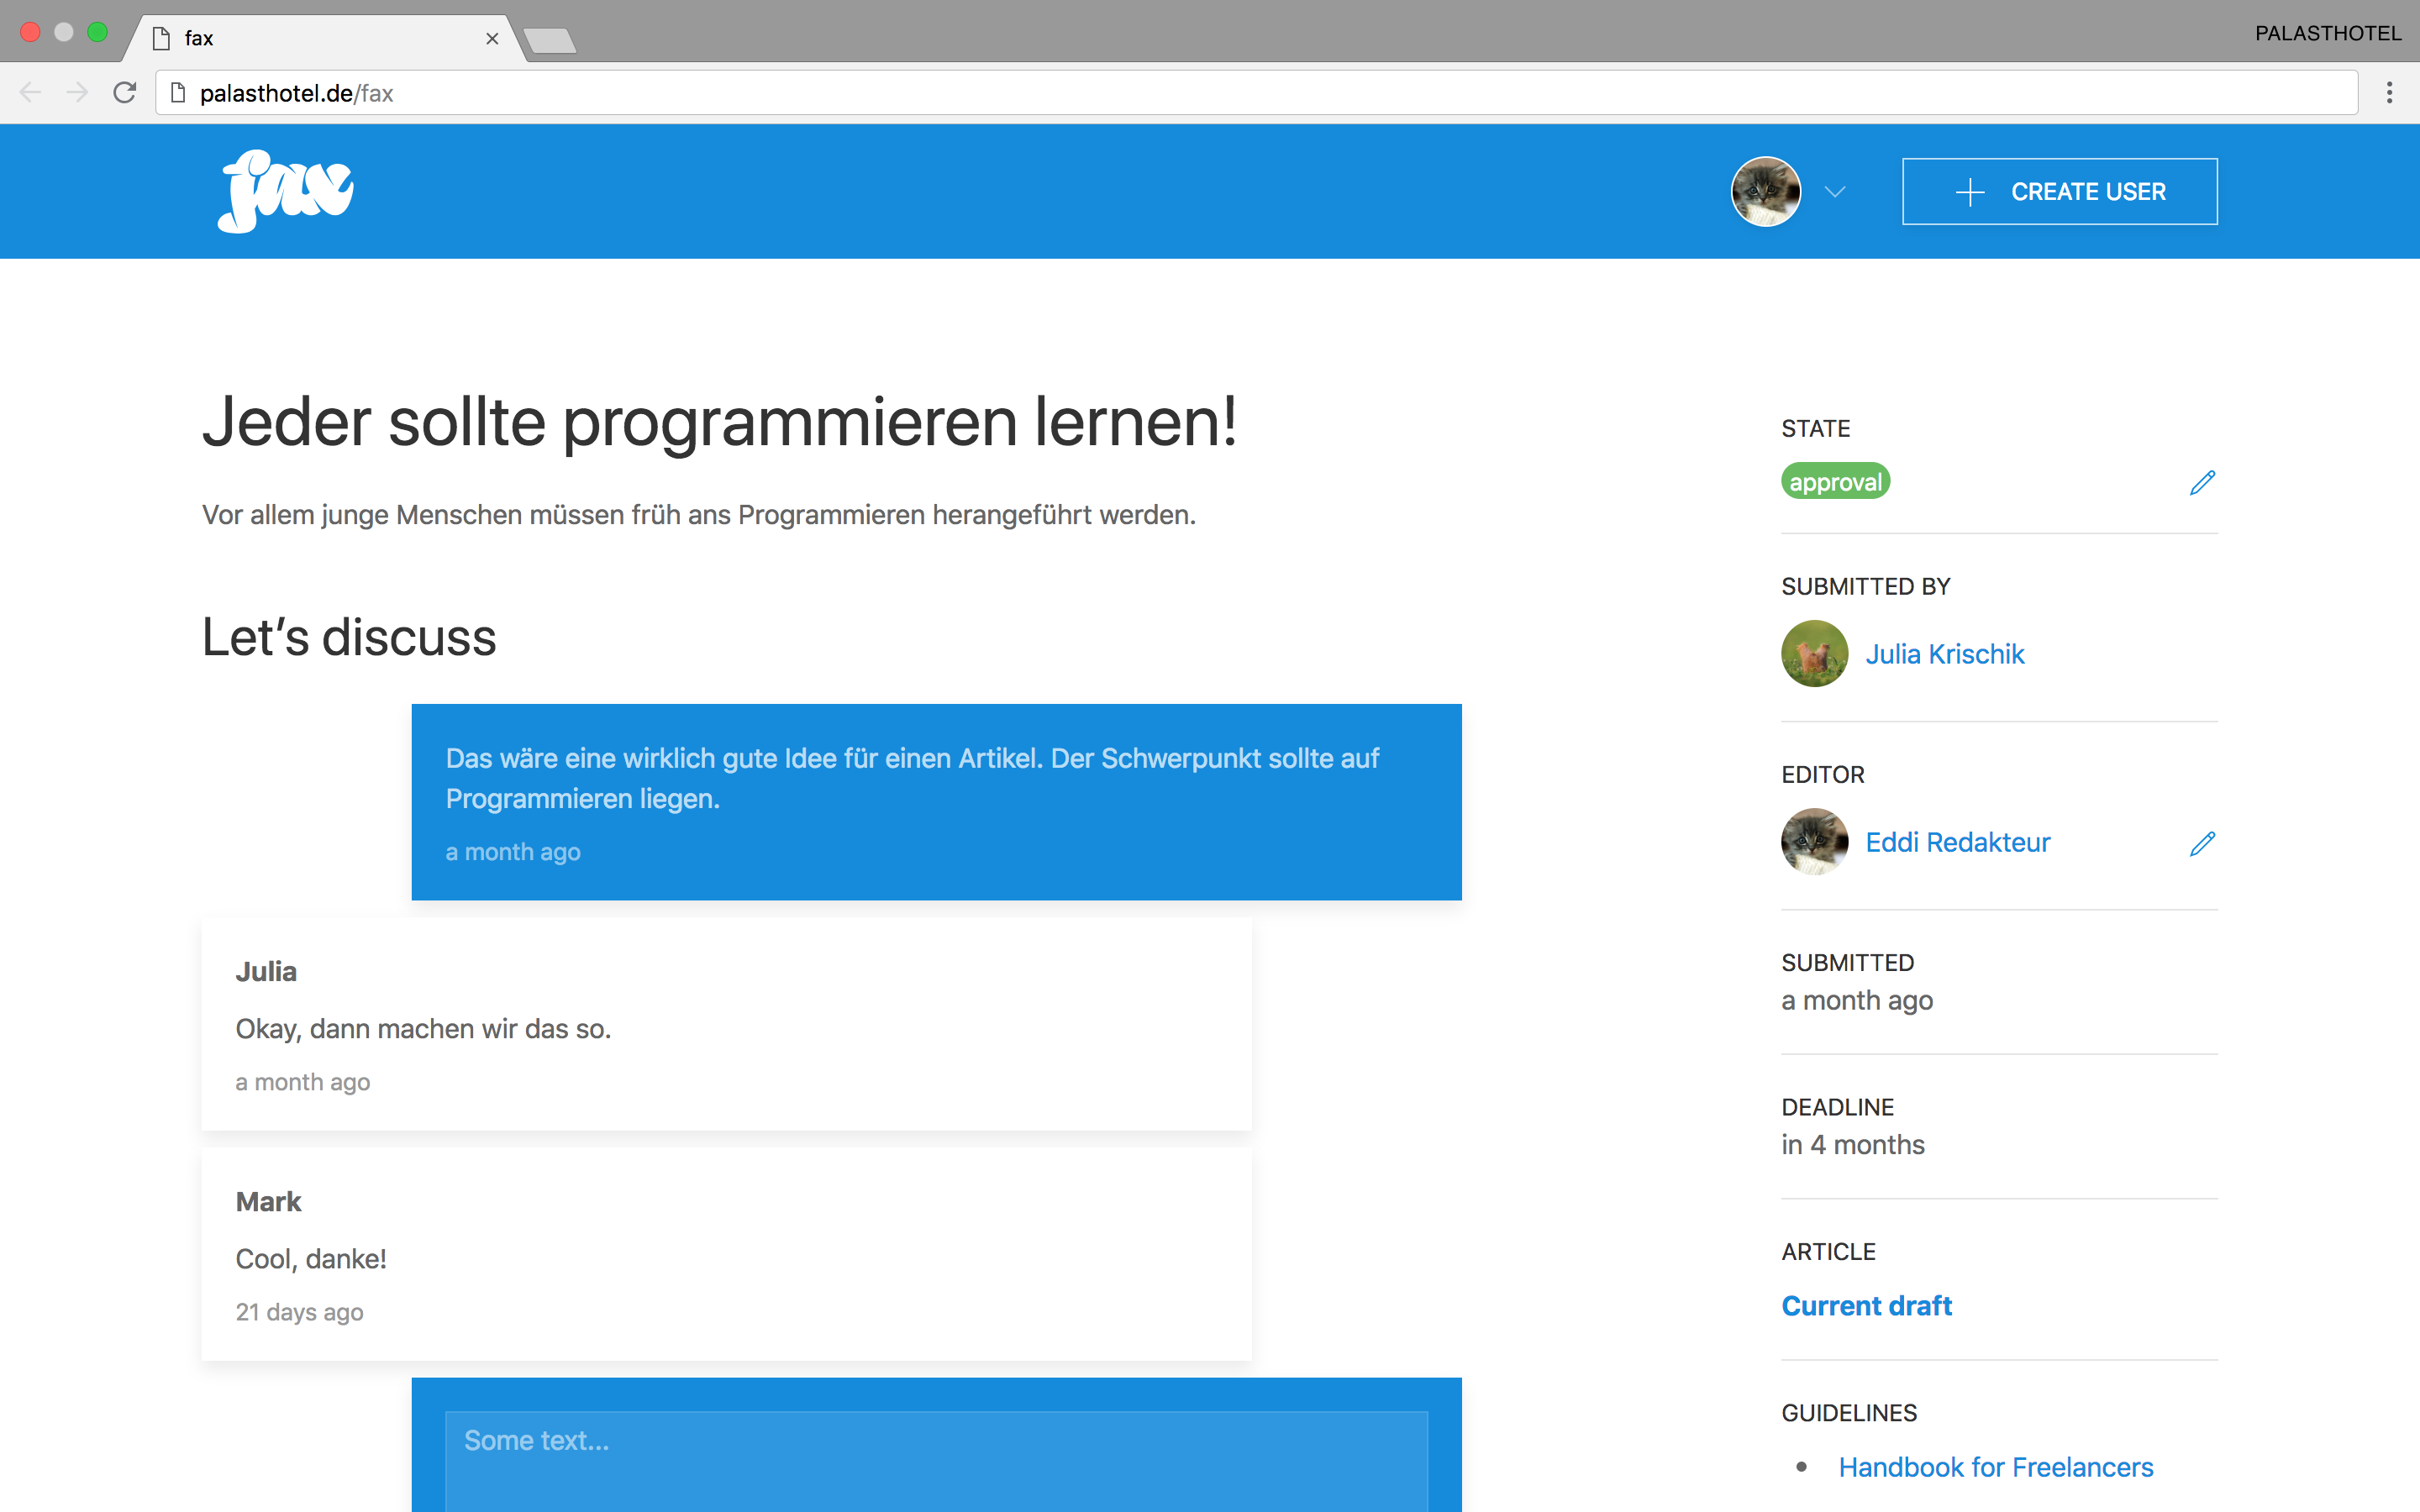Click the browser forward arrow
Image resolution: width=2420 pixels, height=1512 pixels.
click(77, 93)
